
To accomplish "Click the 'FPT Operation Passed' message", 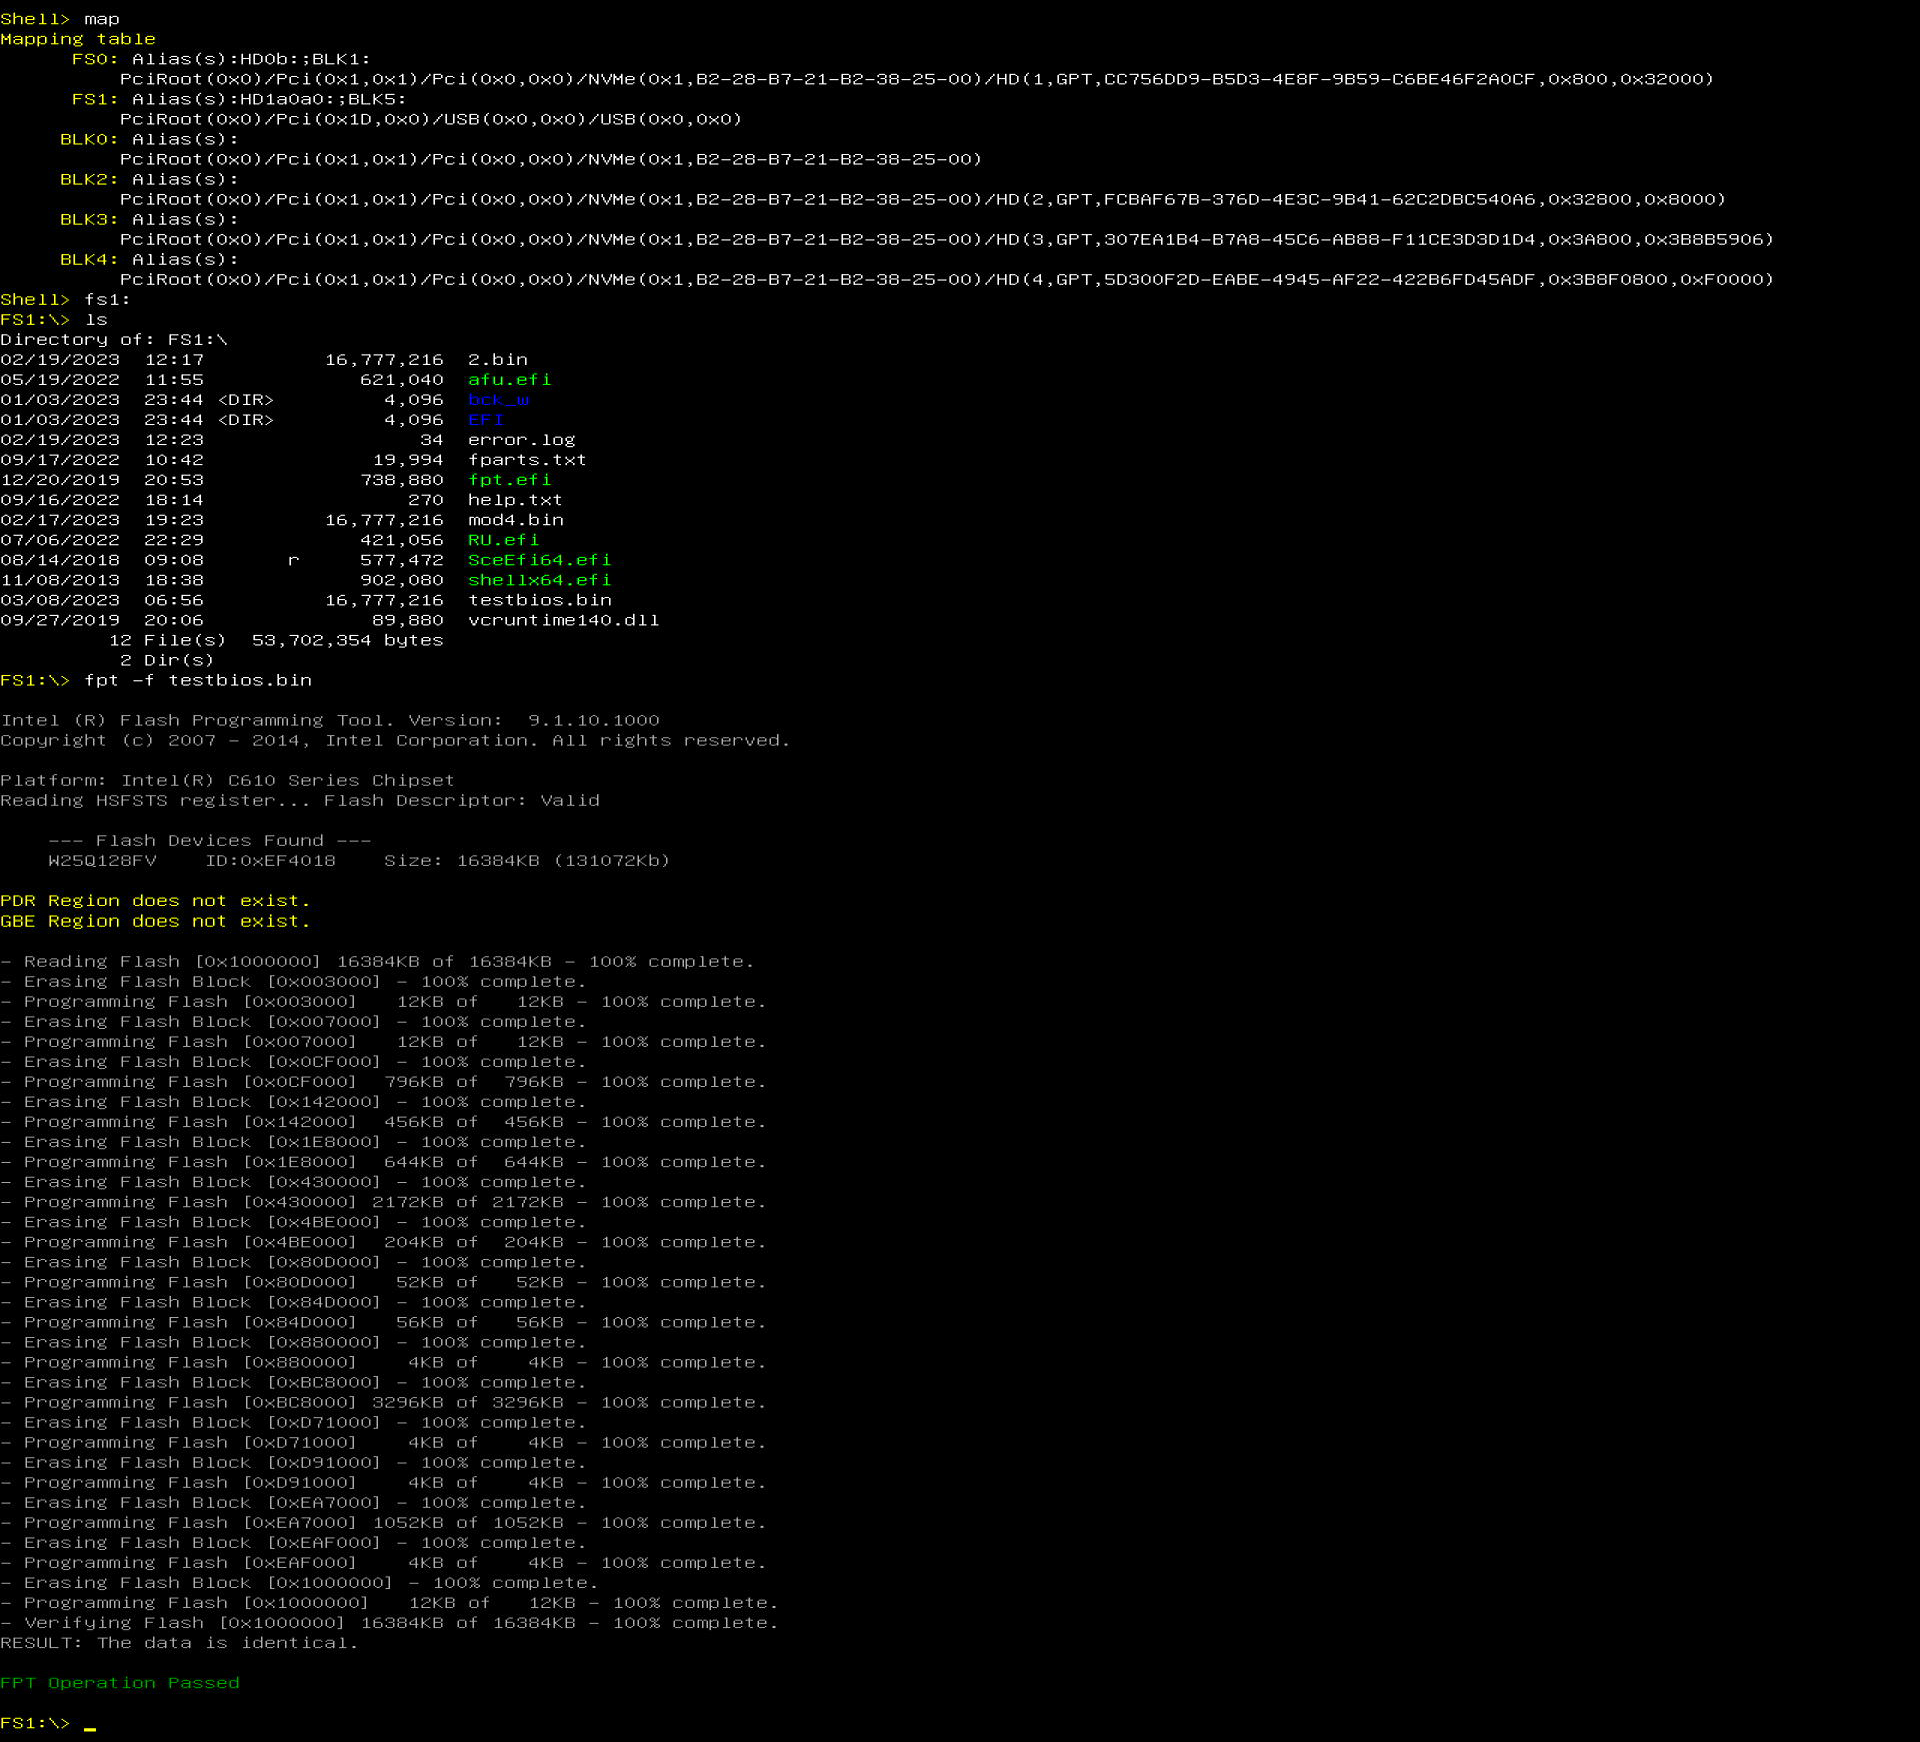I will (x=120, y=1683).
